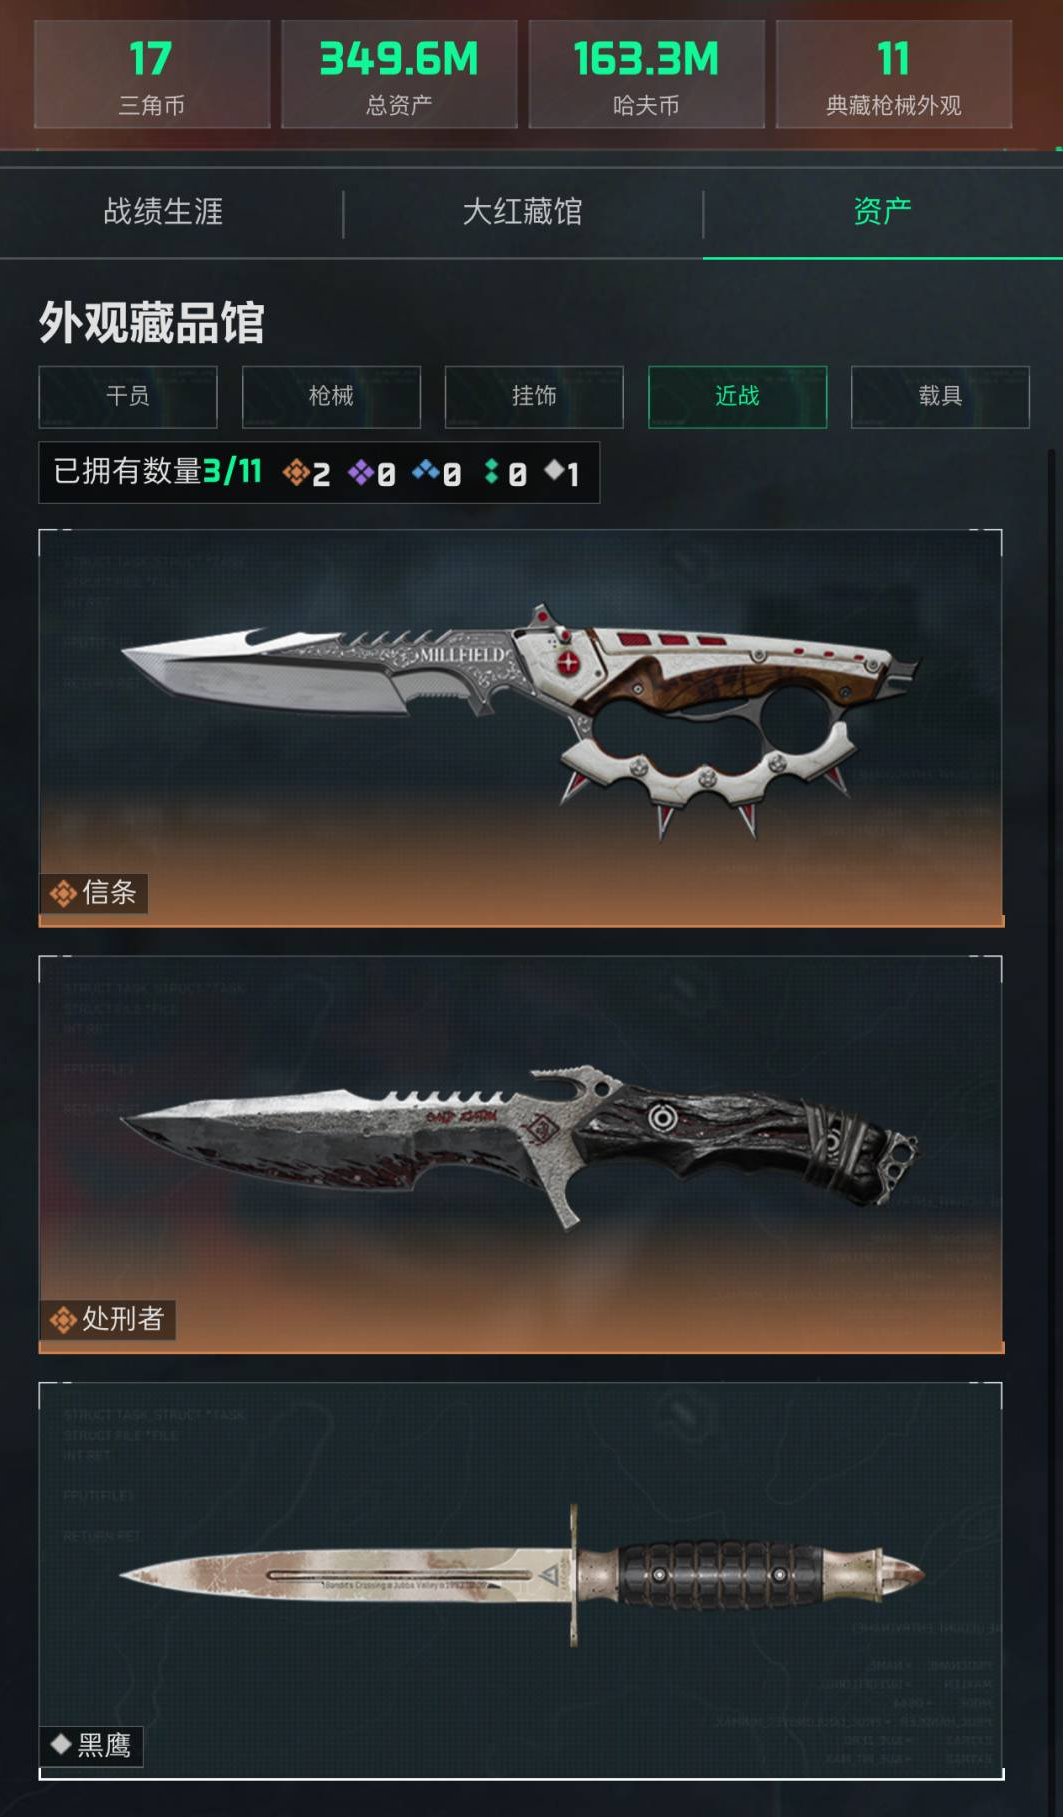Click the purple rarity diamond icon
This screenshot has height=1817, width=1064.
pyautogui.click(x=360, y=471)
